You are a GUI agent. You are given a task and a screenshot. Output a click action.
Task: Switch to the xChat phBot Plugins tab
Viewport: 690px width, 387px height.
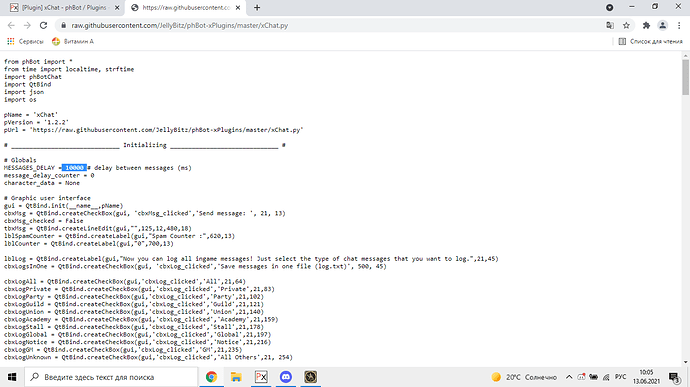pos(65,7)
